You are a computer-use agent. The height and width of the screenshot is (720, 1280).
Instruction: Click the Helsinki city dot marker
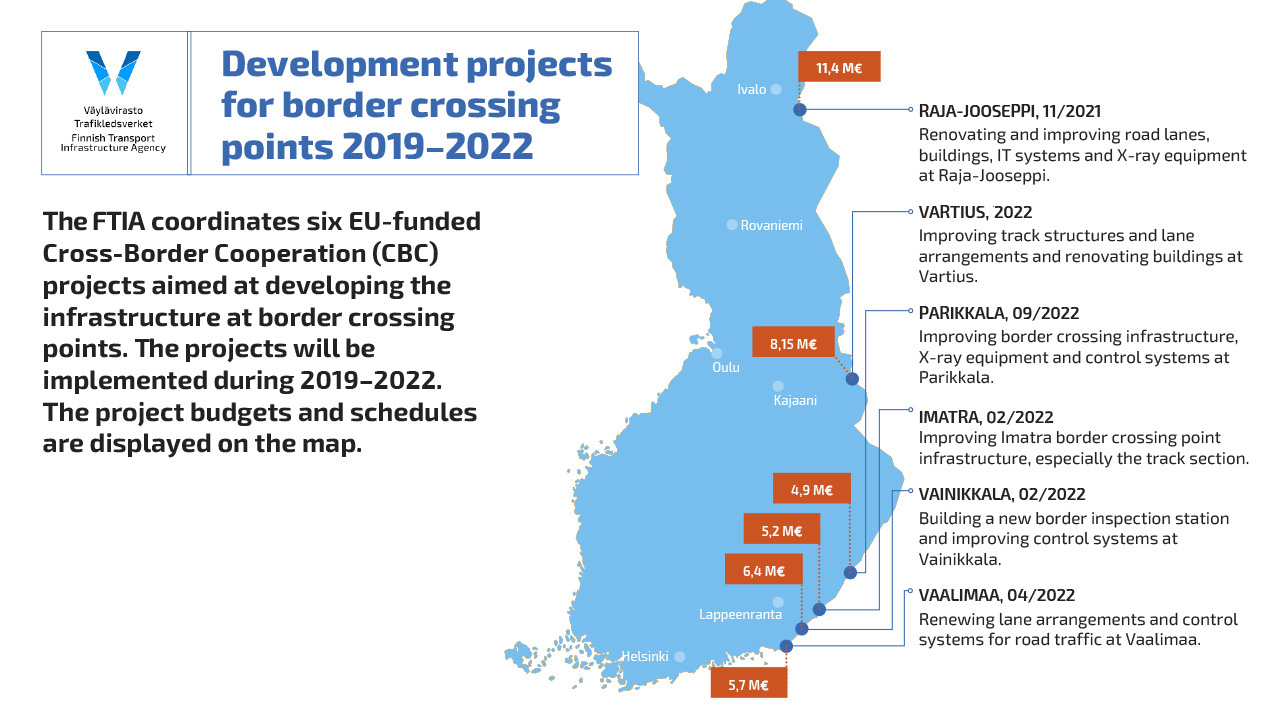click(679, 657)
